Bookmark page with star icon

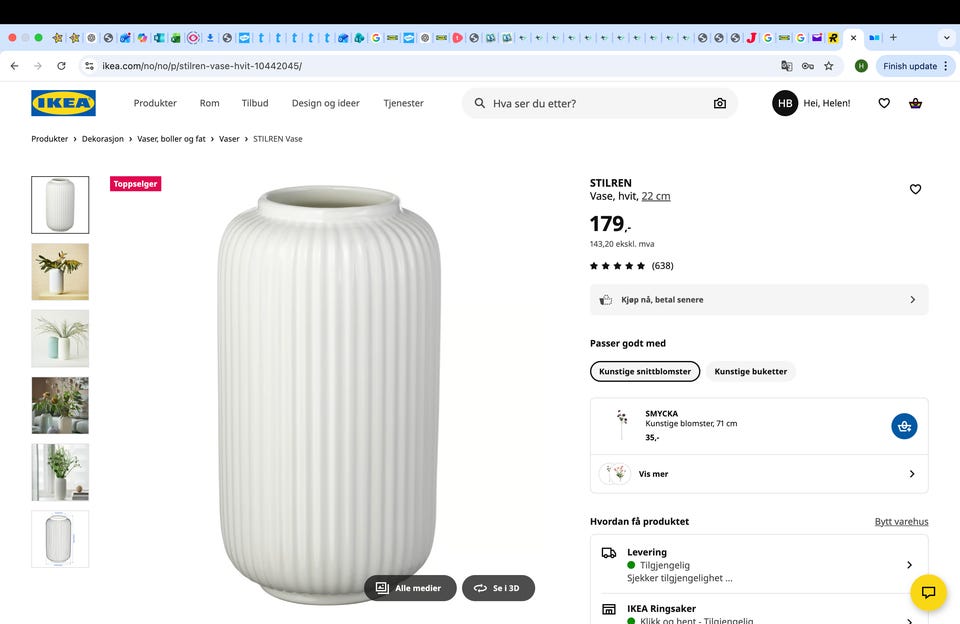pyautogui.click(x=828, y=66)
